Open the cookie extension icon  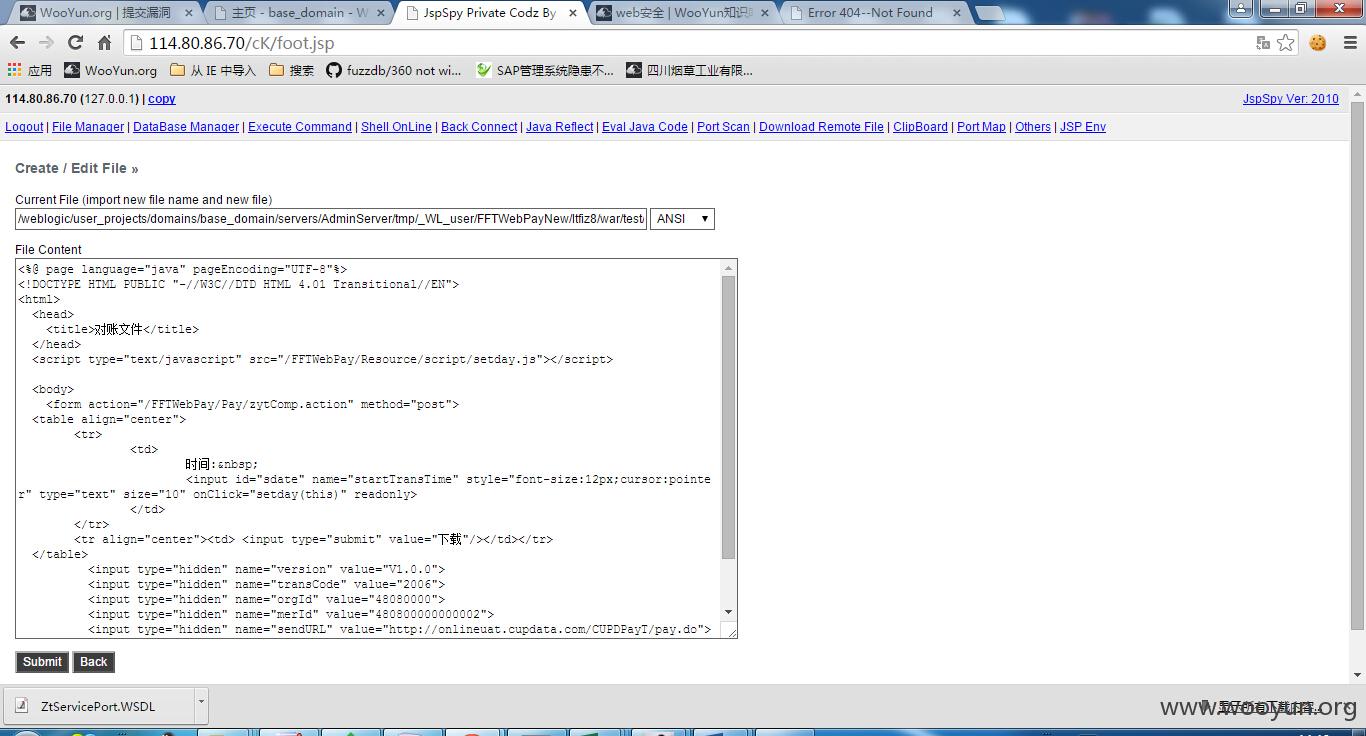[x=1318, y=43]
